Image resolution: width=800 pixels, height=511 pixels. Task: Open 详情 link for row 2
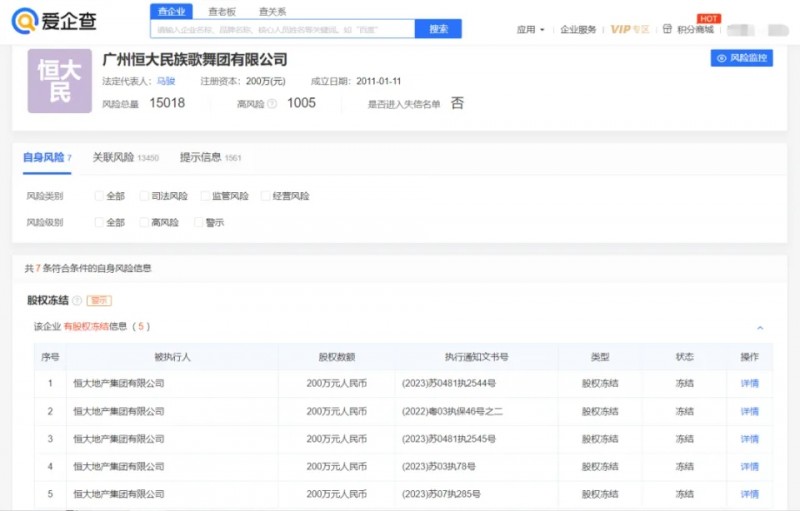pyautogui.click(x=749, y=411)
